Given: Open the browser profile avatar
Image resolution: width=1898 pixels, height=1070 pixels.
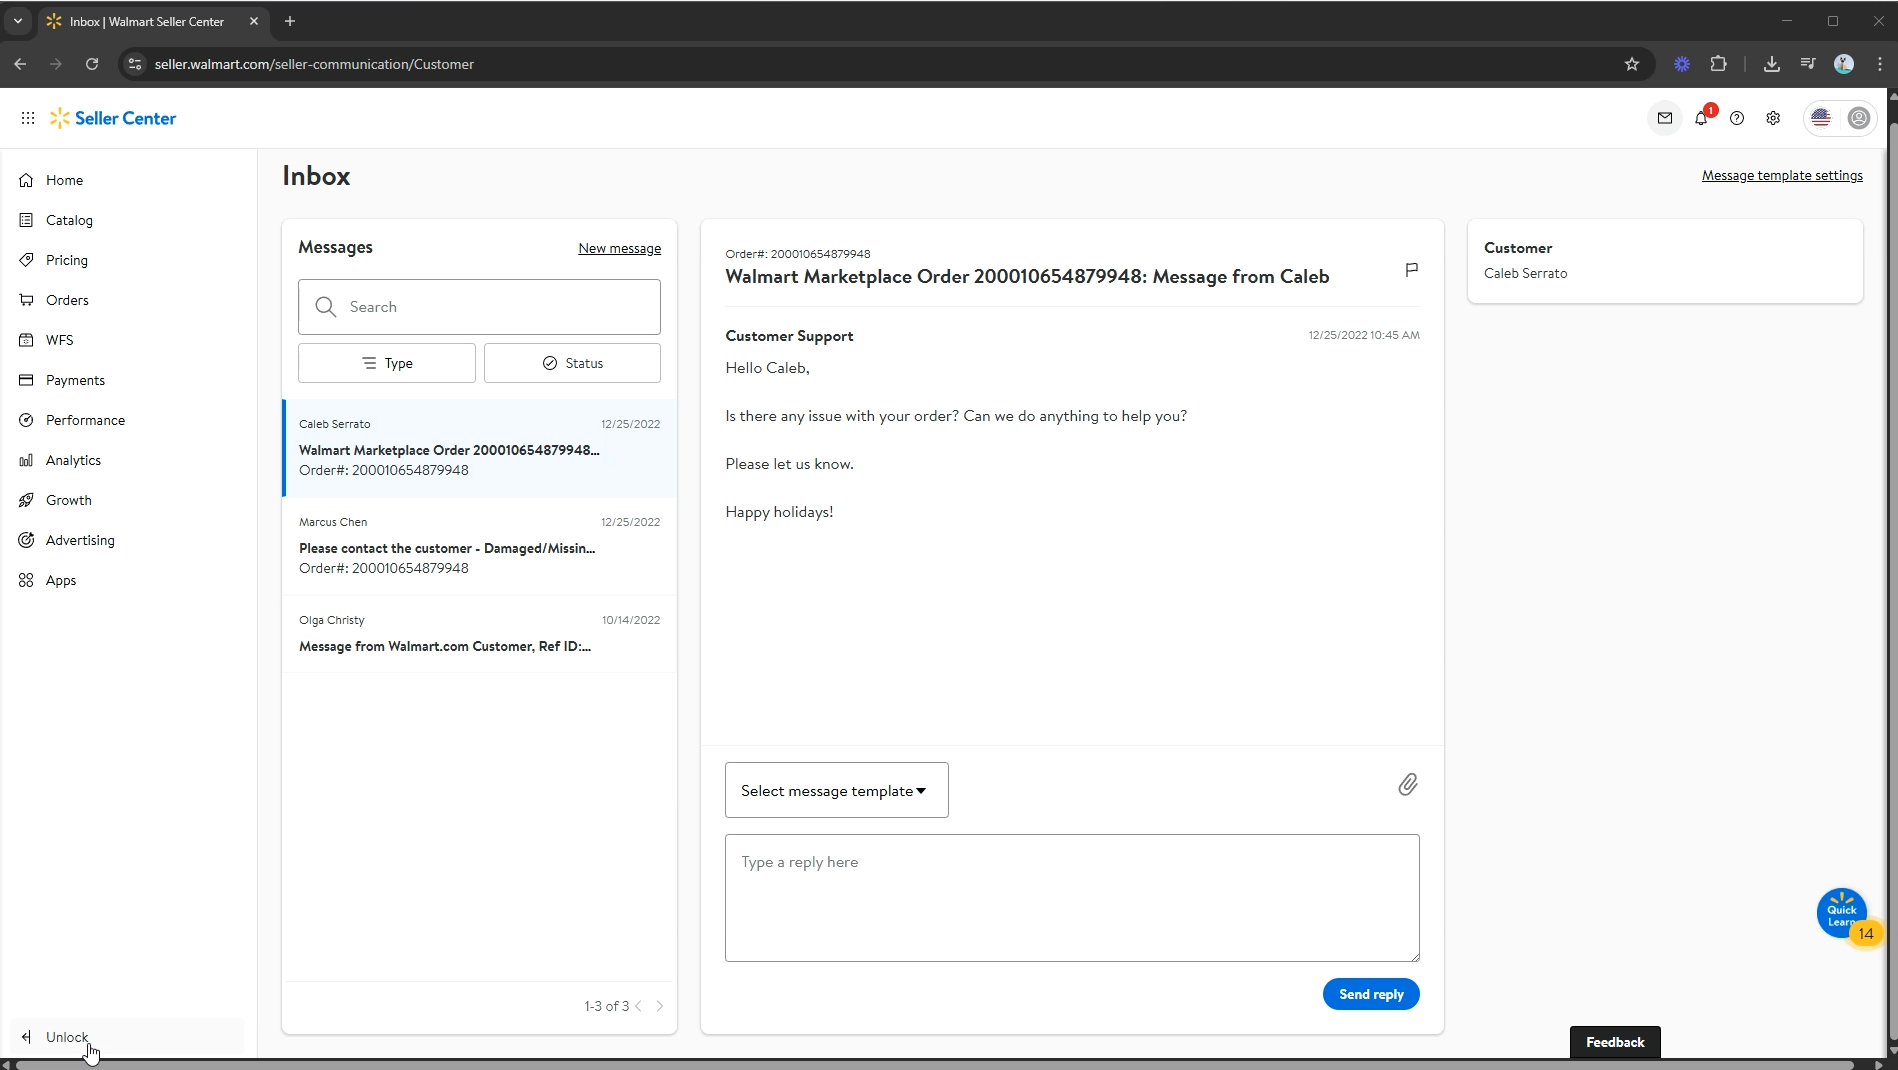Looking at the screenshot, I should coord(1844,64).
